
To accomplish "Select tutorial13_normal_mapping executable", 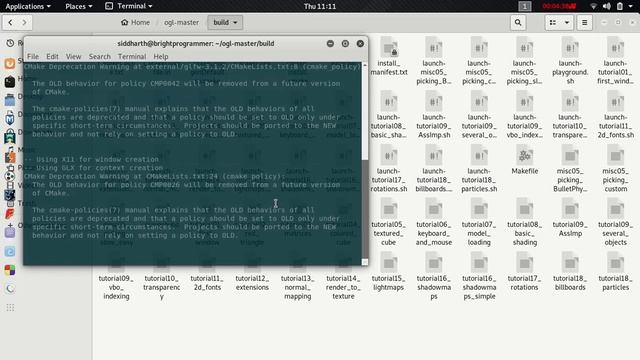I will click(298, 287).
